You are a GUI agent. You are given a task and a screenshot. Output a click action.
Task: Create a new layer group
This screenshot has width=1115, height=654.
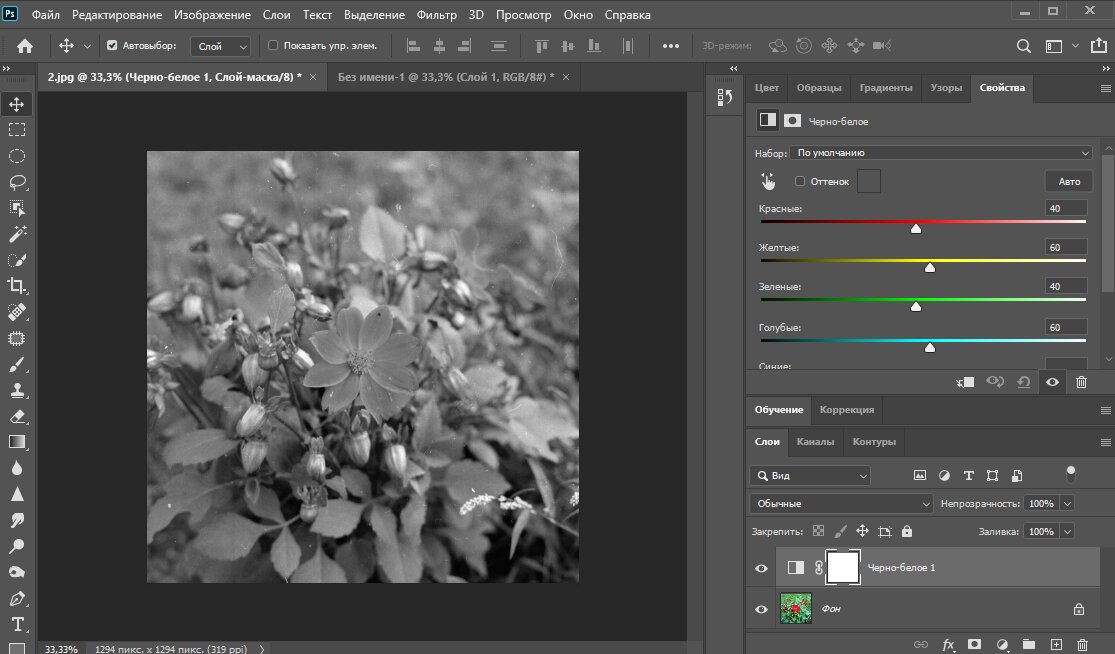(1028, 644)
